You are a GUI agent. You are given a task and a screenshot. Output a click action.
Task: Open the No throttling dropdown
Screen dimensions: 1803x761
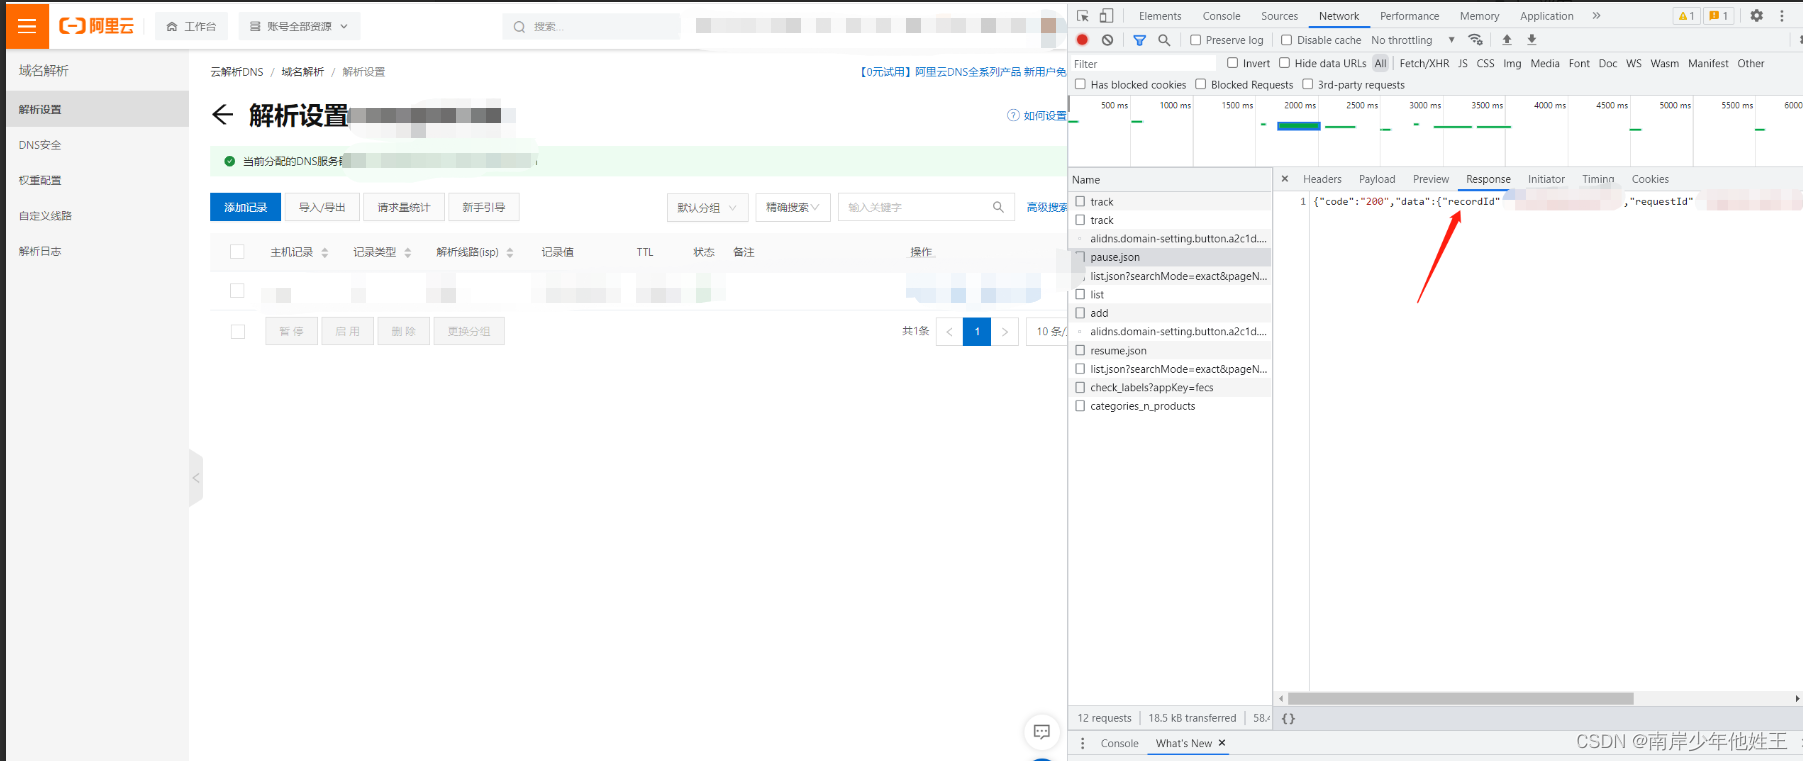click(1412, 40)
